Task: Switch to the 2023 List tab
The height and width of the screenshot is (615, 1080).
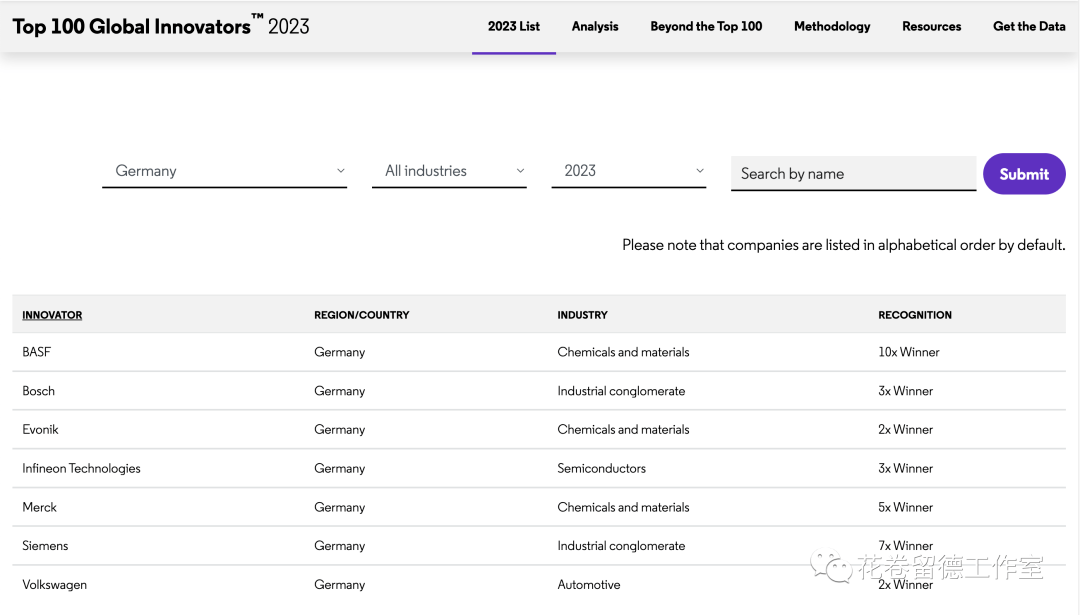Action: (514, 26)
